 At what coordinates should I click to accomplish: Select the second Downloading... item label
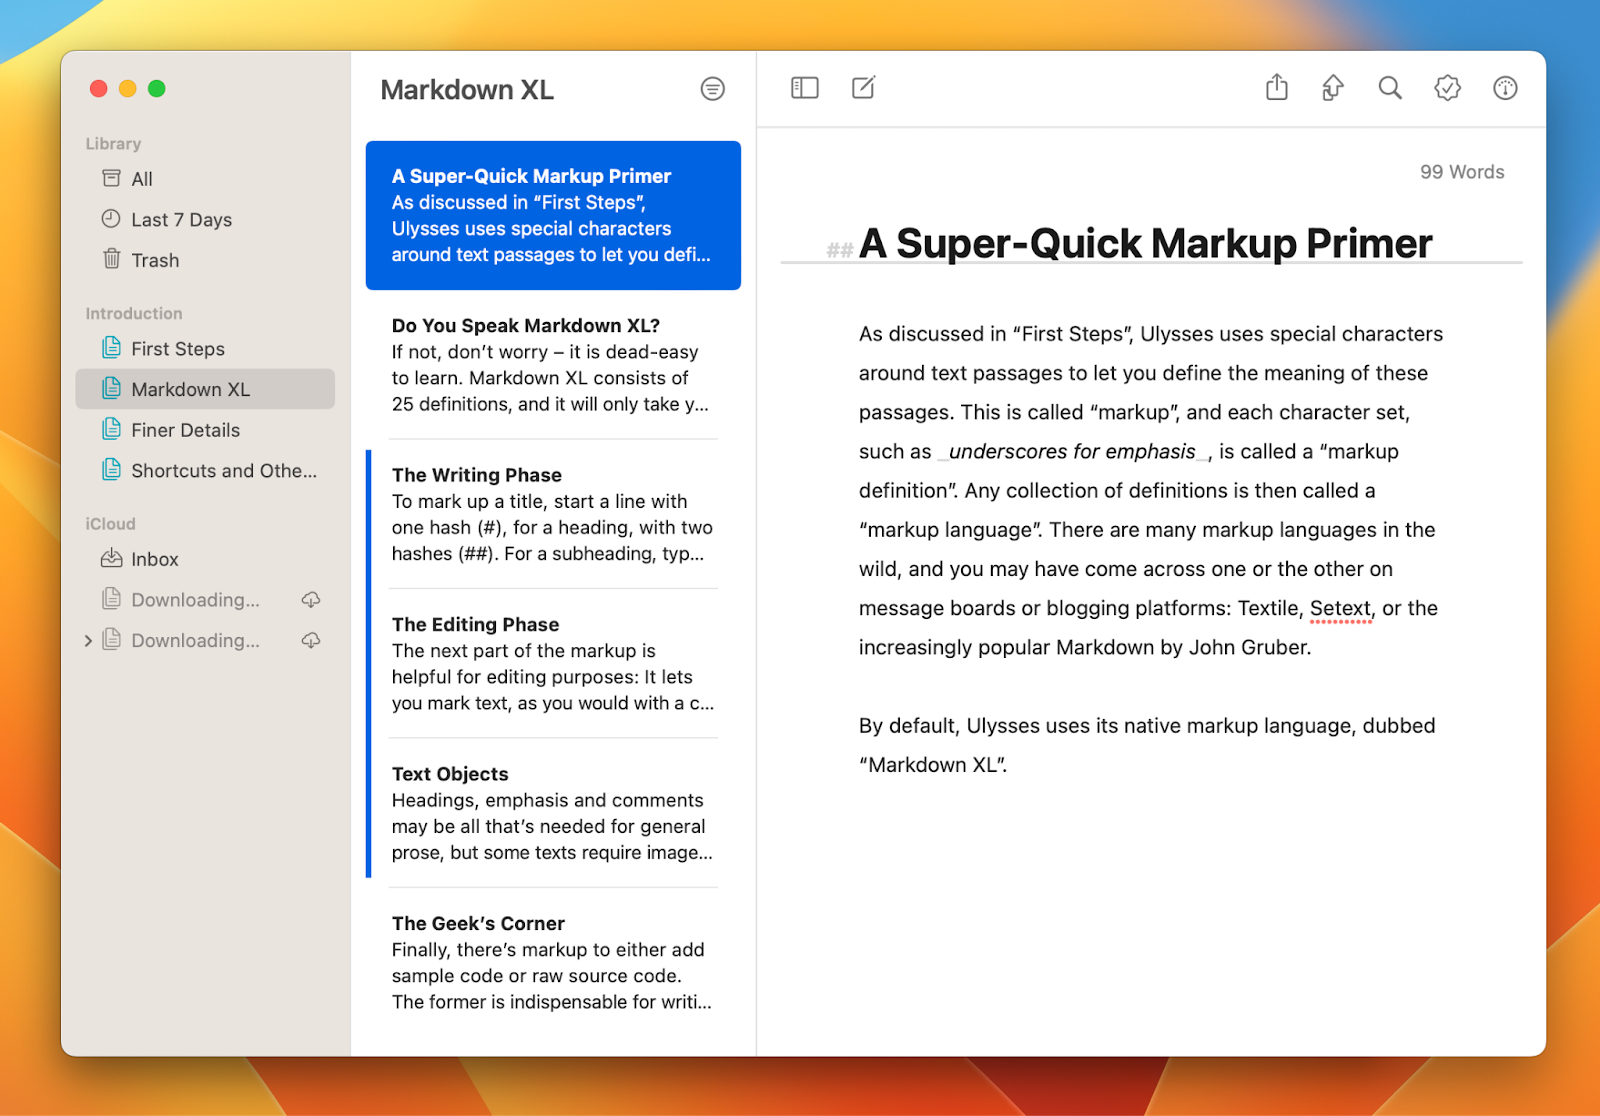195,640
